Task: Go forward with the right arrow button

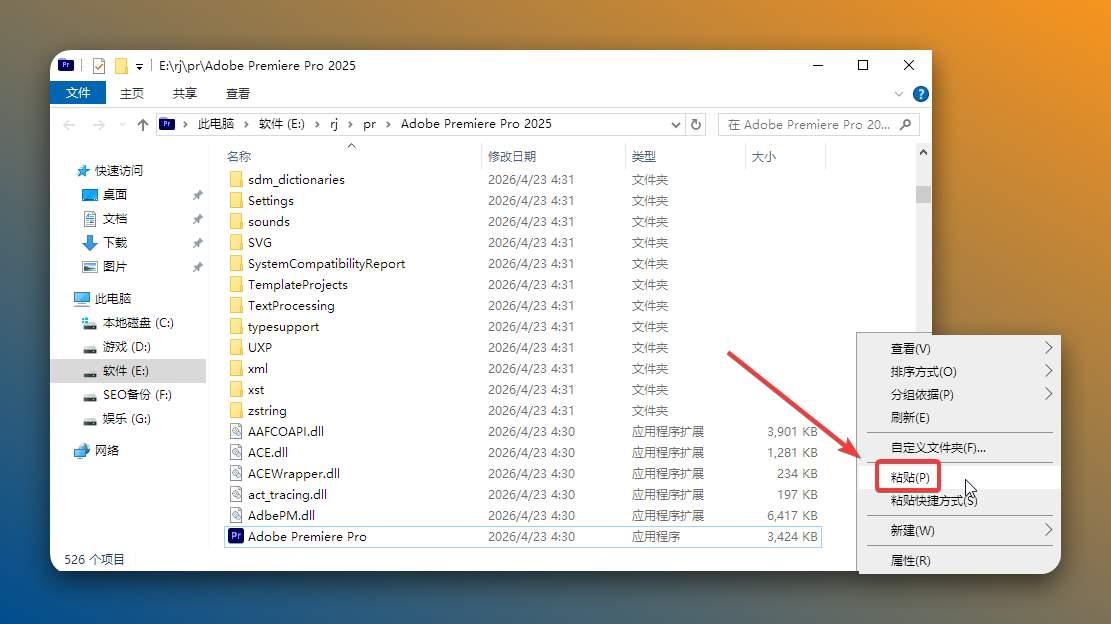Action: pyautogui.click(x=98, y=125)
